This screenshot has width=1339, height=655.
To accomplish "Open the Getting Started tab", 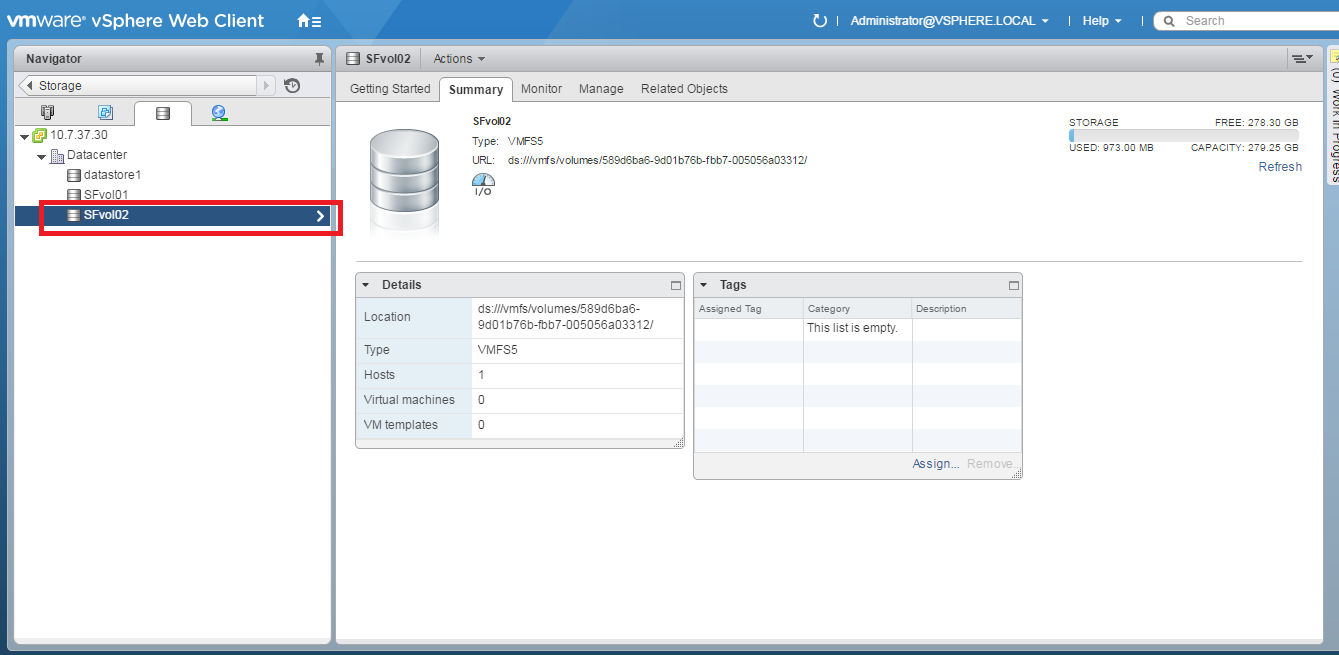I will click(390, 89).
